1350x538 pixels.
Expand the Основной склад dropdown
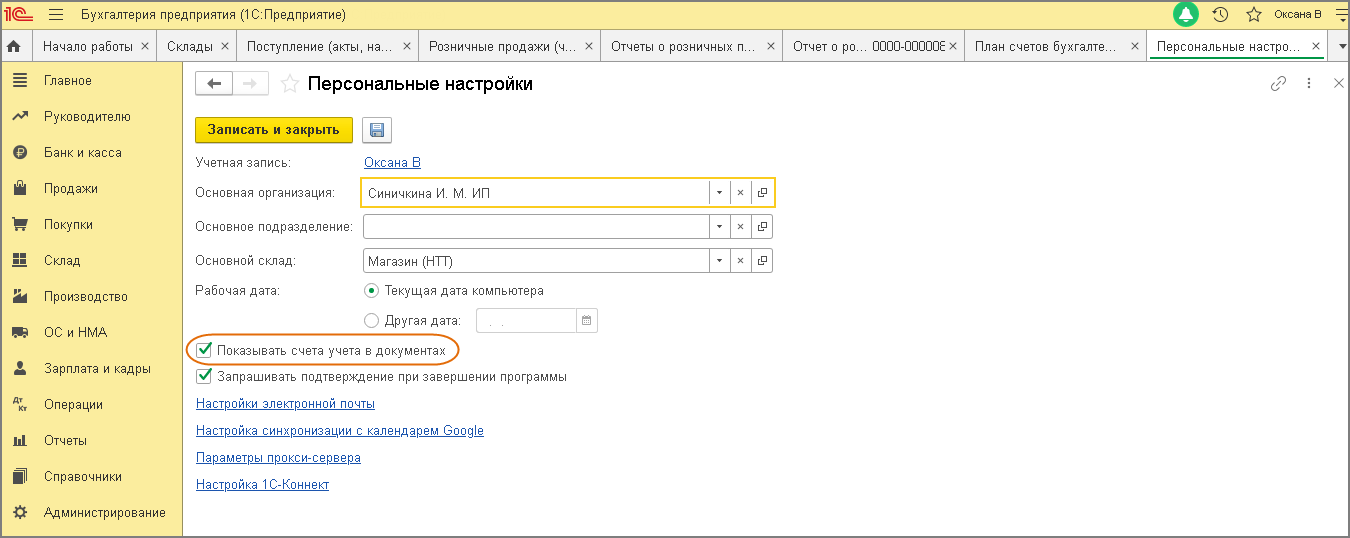pos(719,261)
